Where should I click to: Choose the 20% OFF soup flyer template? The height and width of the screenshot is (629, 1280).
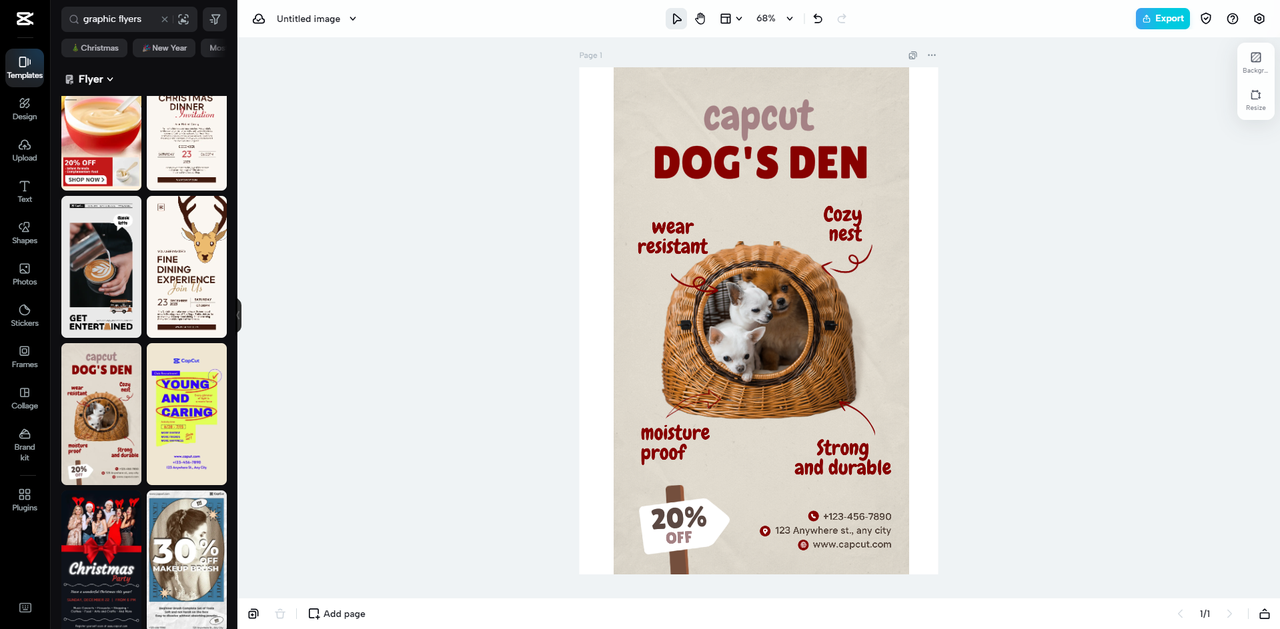click(101, 143)
